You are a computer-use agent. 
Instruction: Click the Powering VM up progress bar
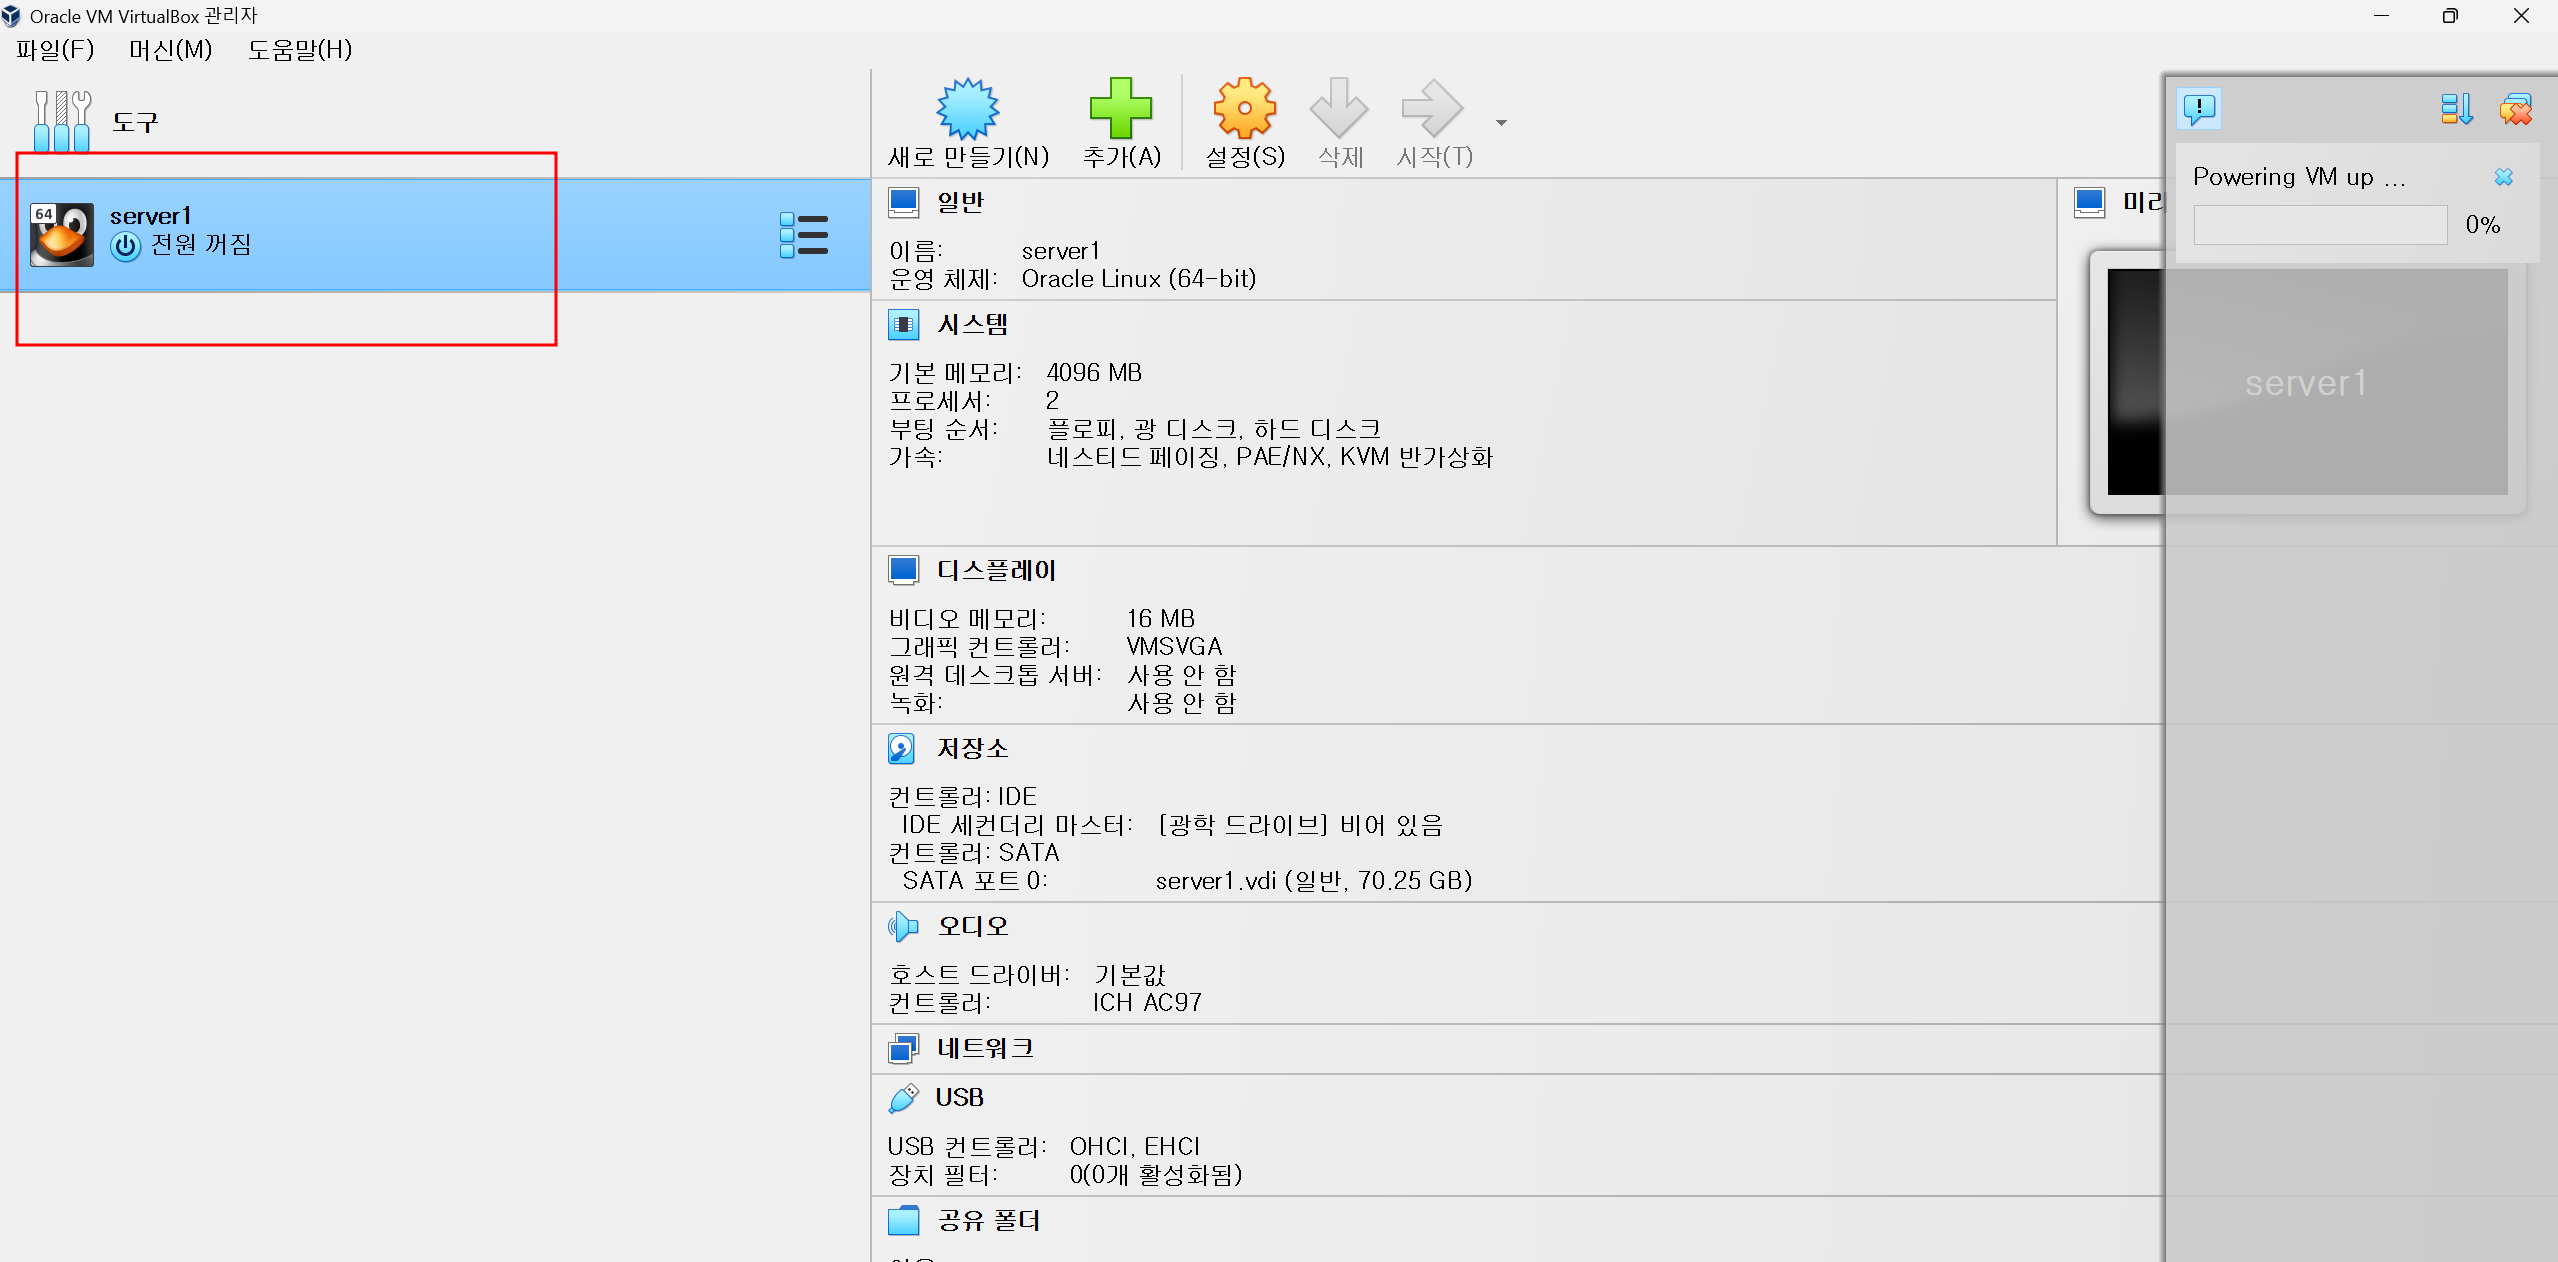tap(2320, 225)
